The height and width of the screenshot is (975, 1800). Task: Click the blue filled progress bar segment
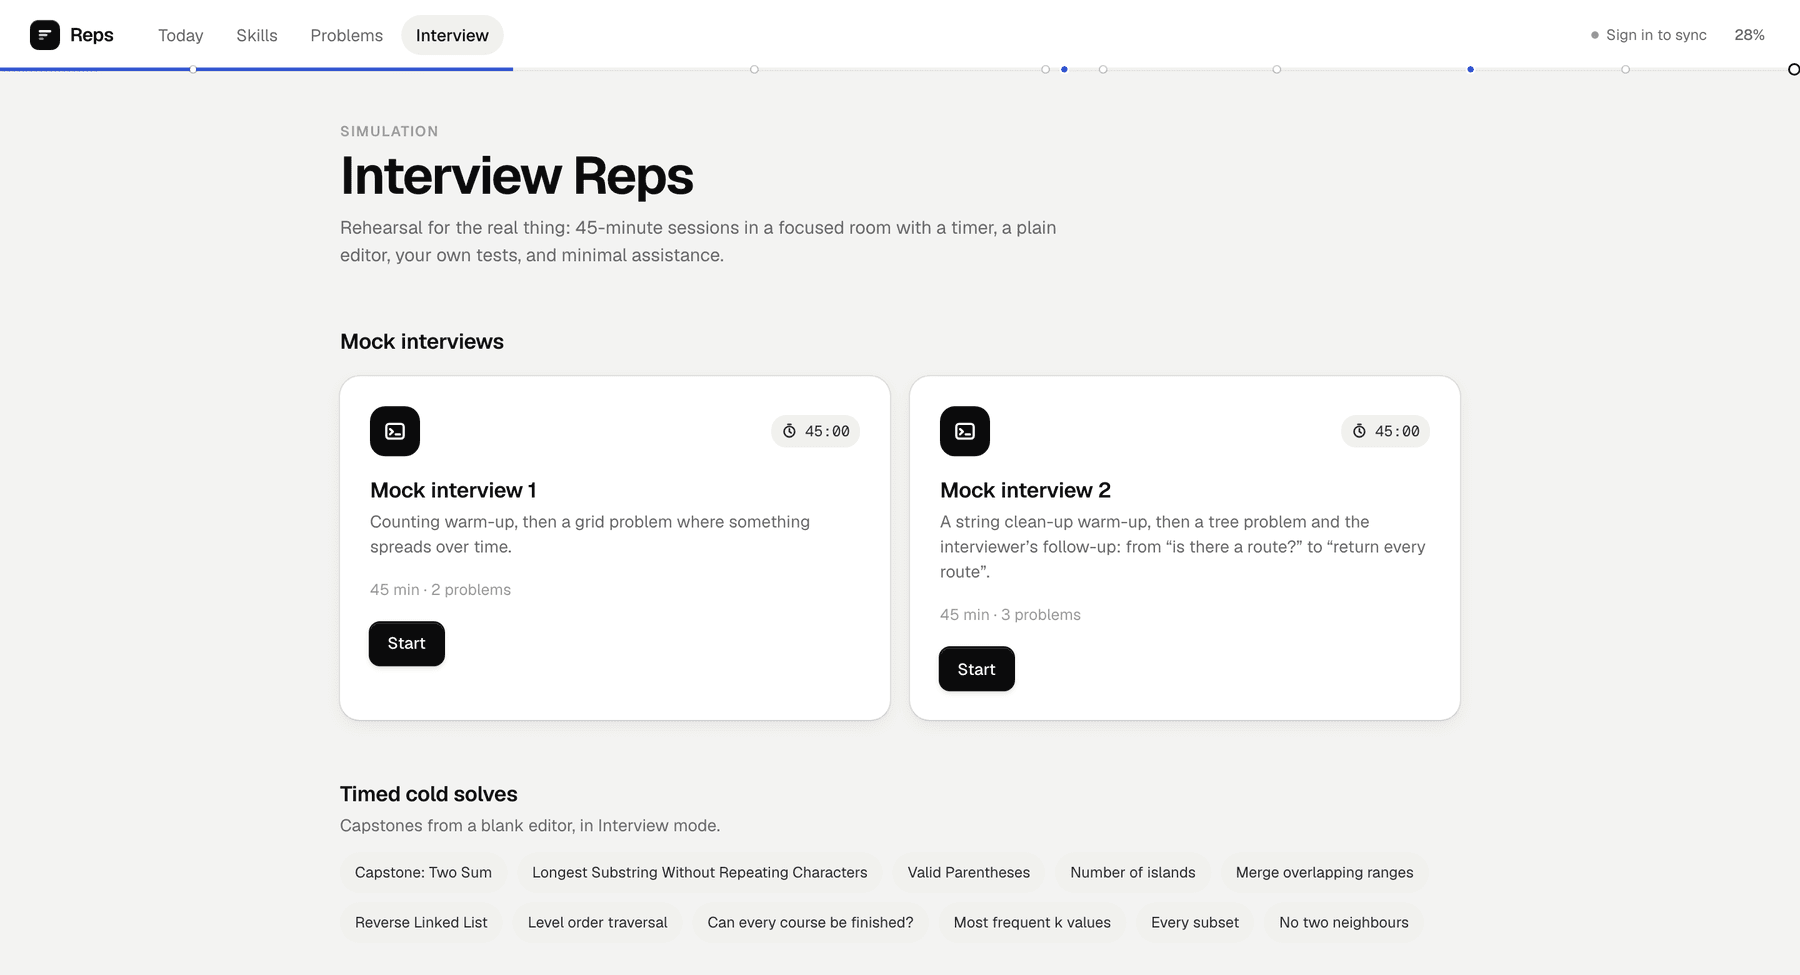(257, 69)
